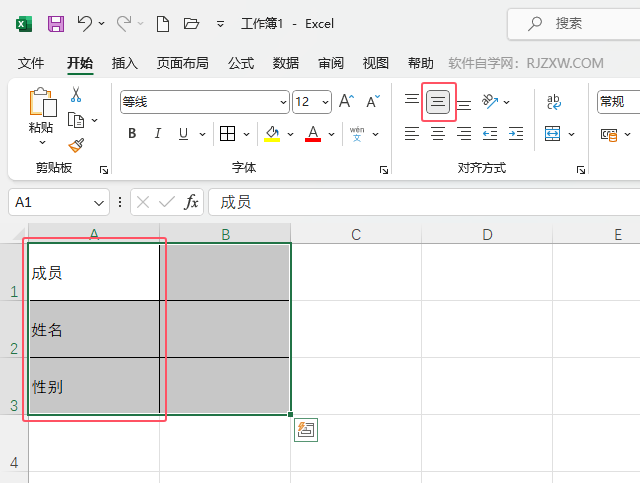The image size is (640, 483).
Task: Select the Format Painter brush
Action: (76, 145)
